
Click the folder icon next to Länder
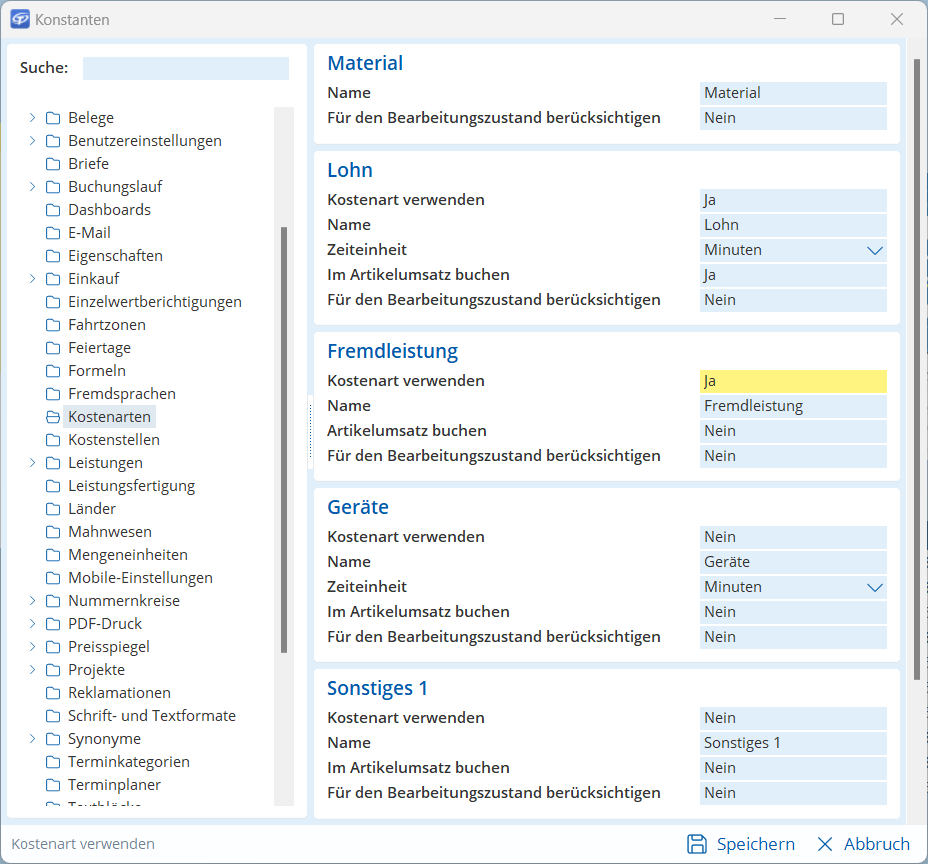pos(53,509)
